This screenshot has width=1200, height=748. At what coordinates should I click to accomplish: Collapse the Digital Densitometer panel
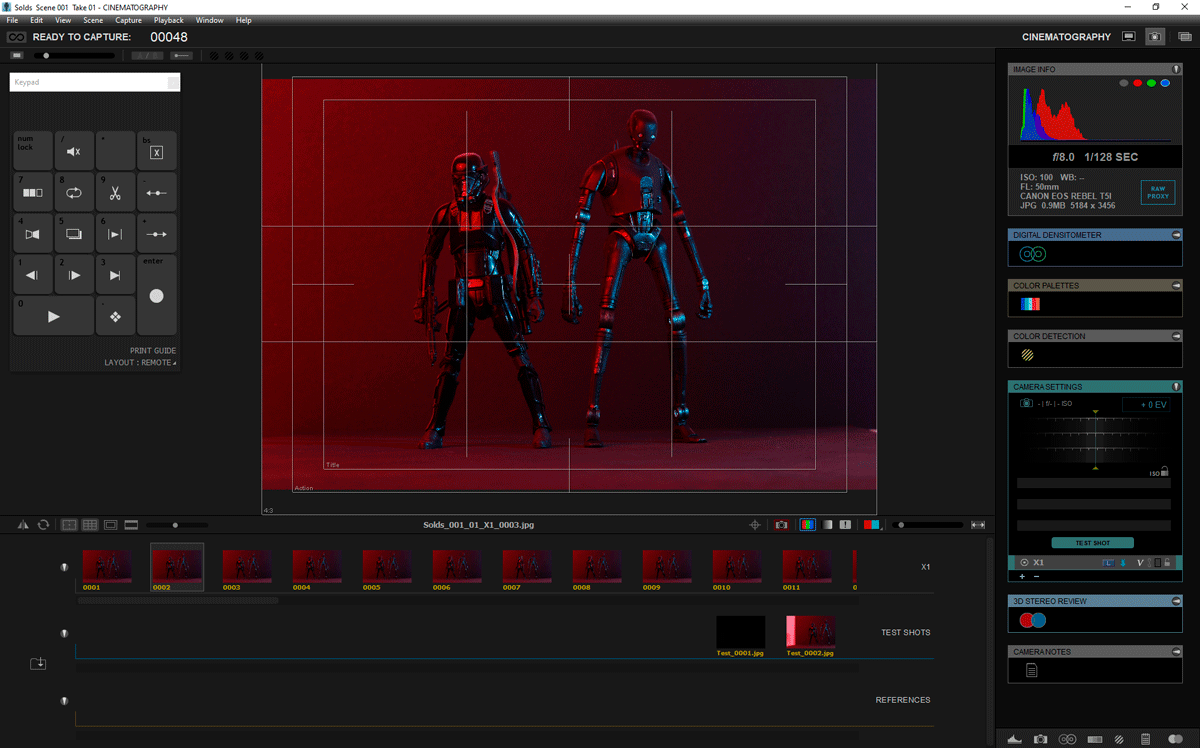pos(1176,235)
